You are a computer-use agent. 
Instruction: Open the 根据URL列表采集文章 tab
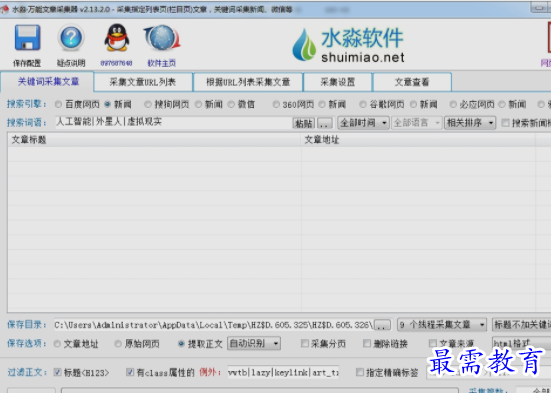click(248, 82)
